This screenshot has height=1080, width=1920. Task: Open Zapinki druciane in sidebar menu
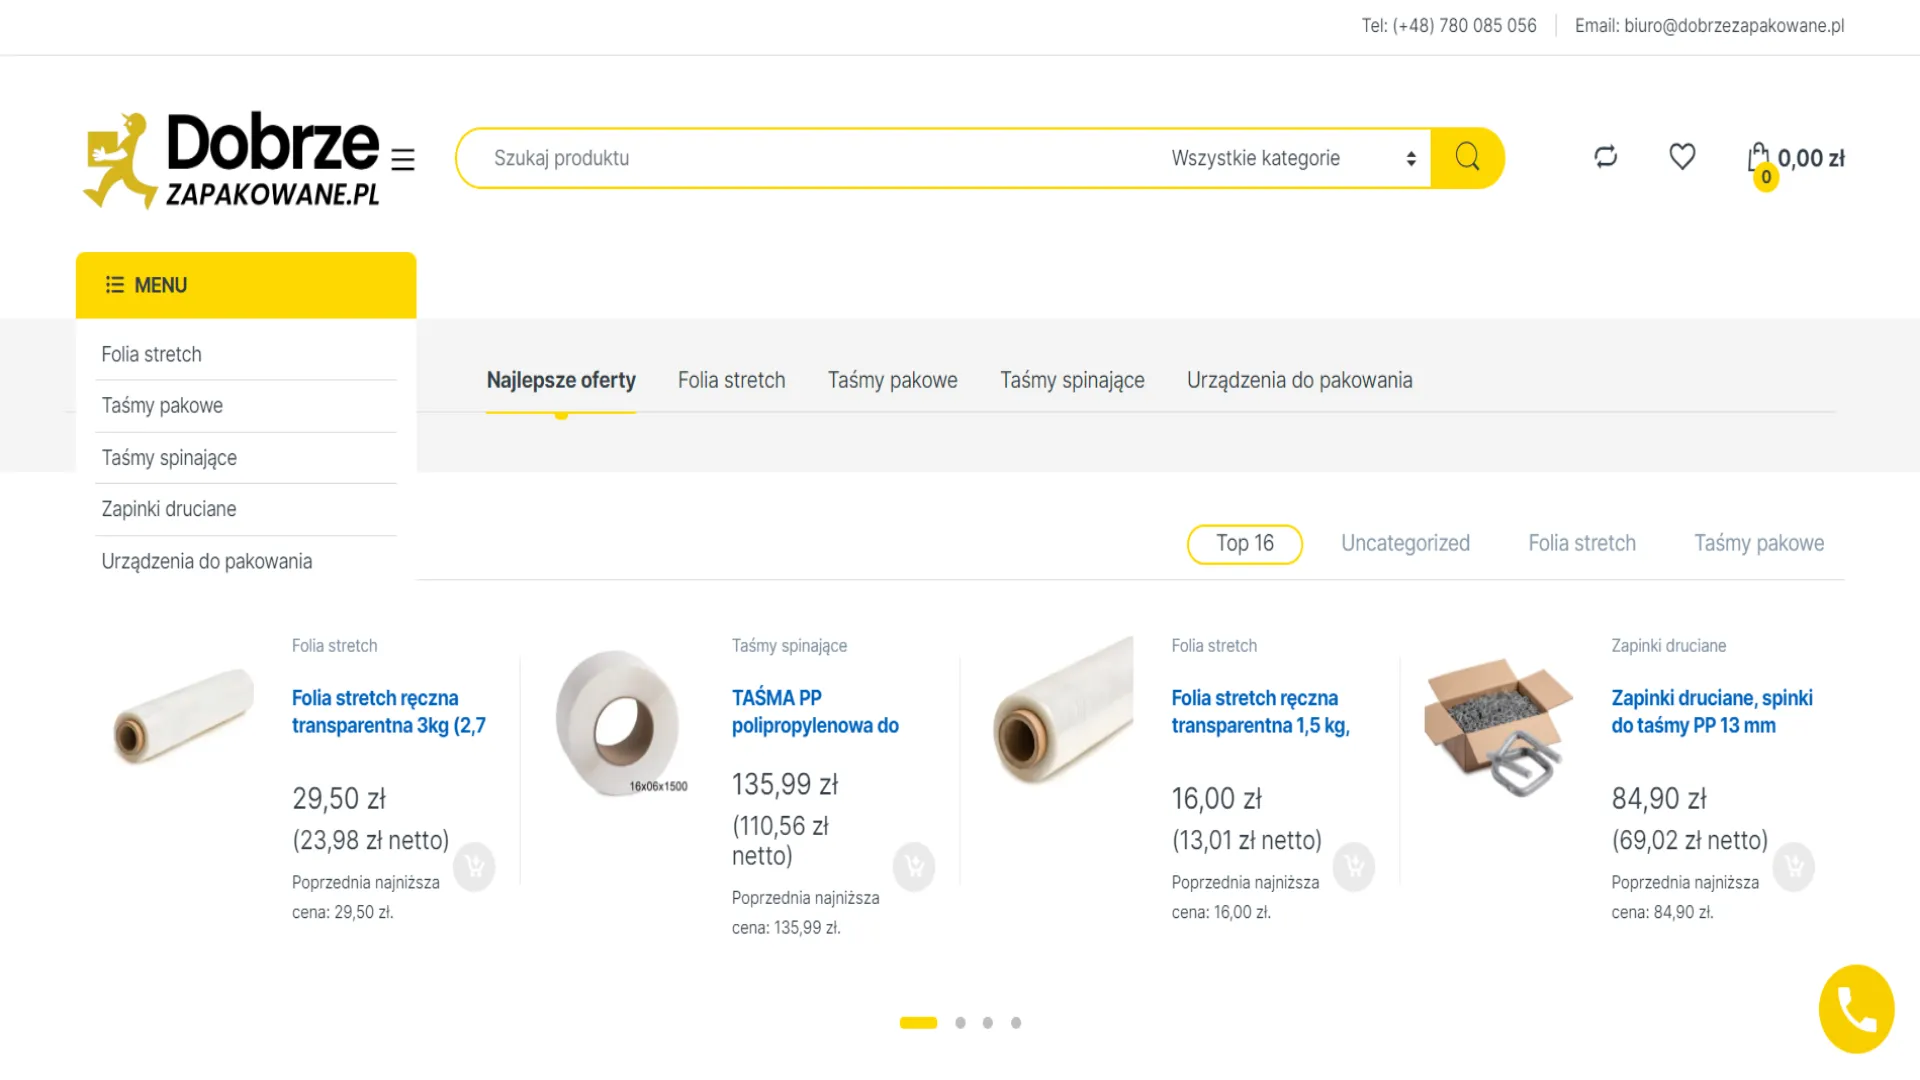pos(169,509)
